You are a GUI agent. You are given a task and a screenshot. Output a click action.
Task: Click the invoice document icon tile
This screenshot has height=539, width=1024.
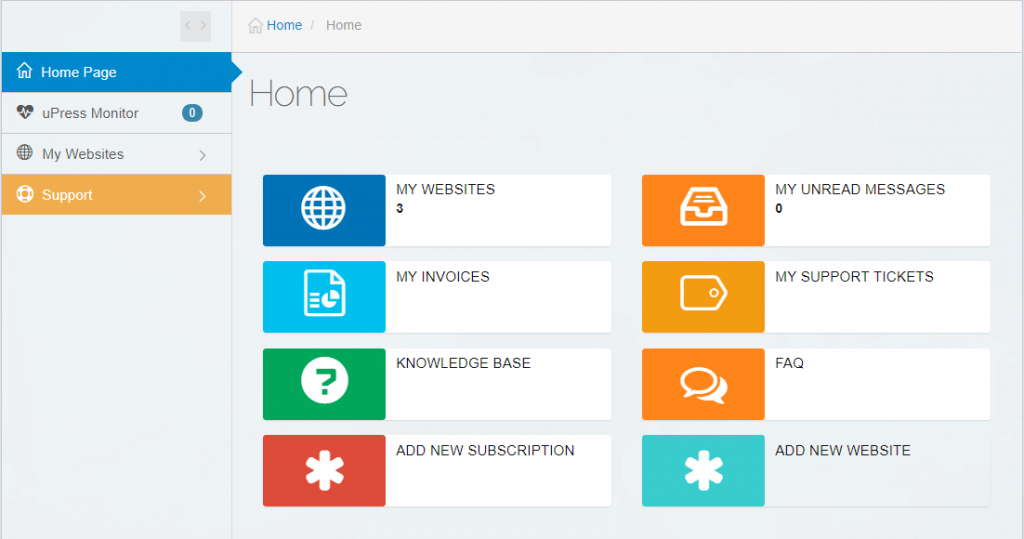325,293
